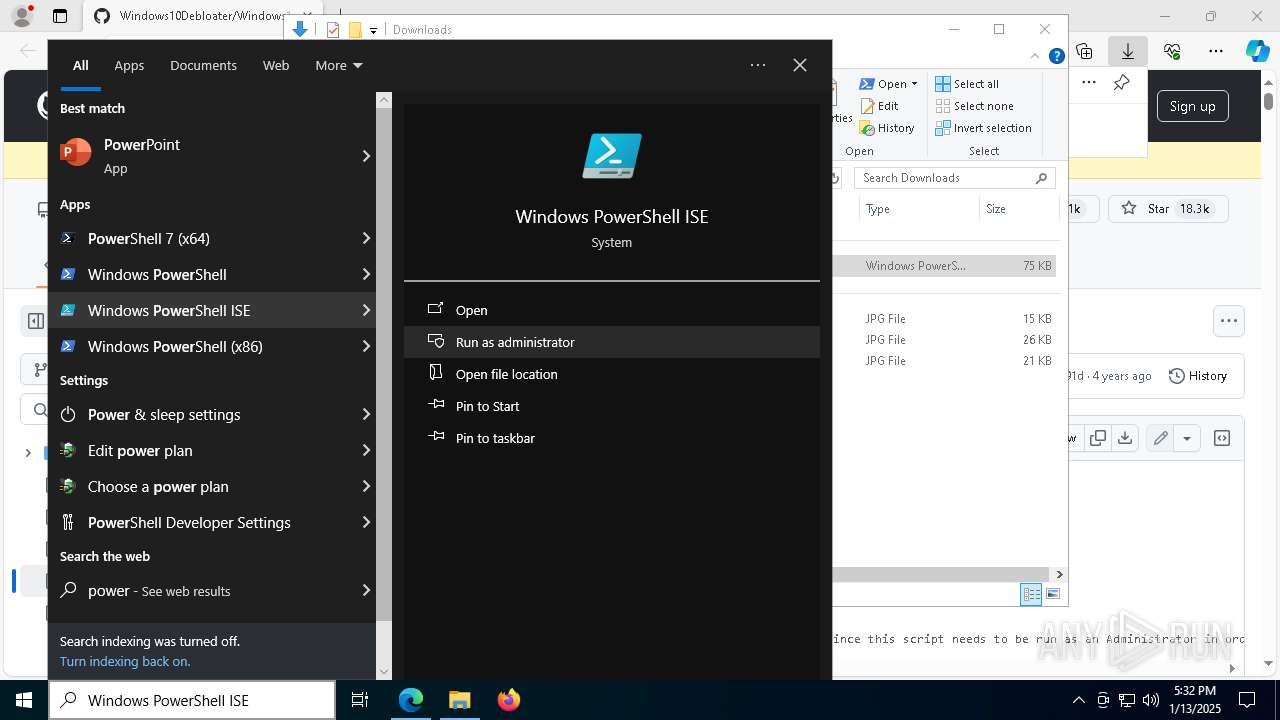The width and height of the screenshot is (1280, 720).
Task: Launch Firefox from taskbar
Action: coord(508,700)
